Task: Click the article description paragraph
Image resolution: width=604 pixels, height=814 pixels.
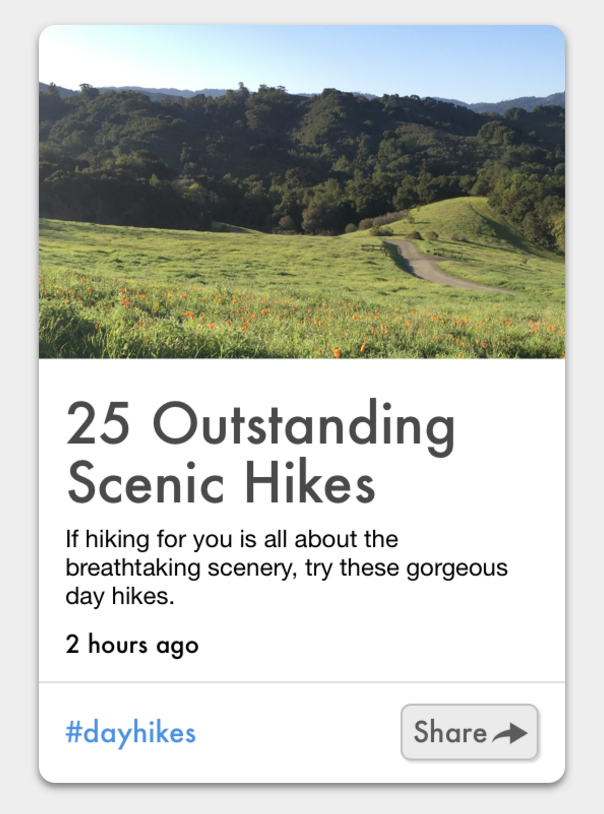Action: (286, 568)
